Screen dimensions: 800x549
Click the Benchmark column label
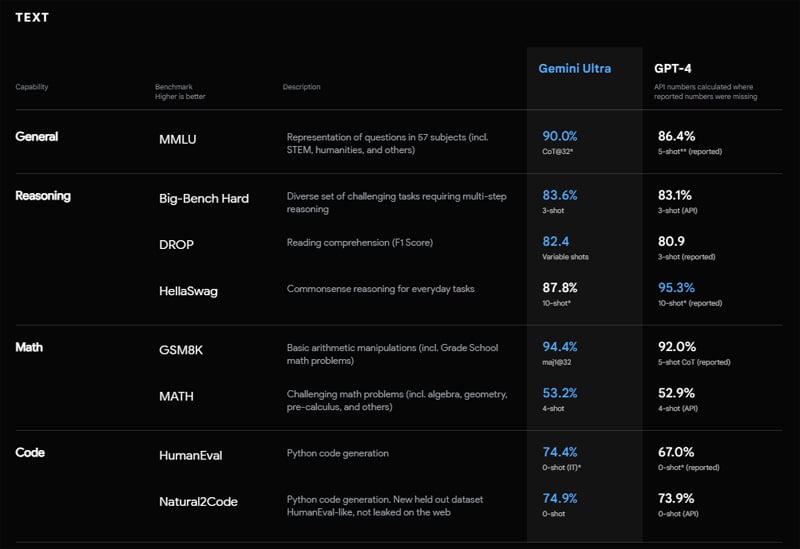pyautogui.click(x=173, y=87)
